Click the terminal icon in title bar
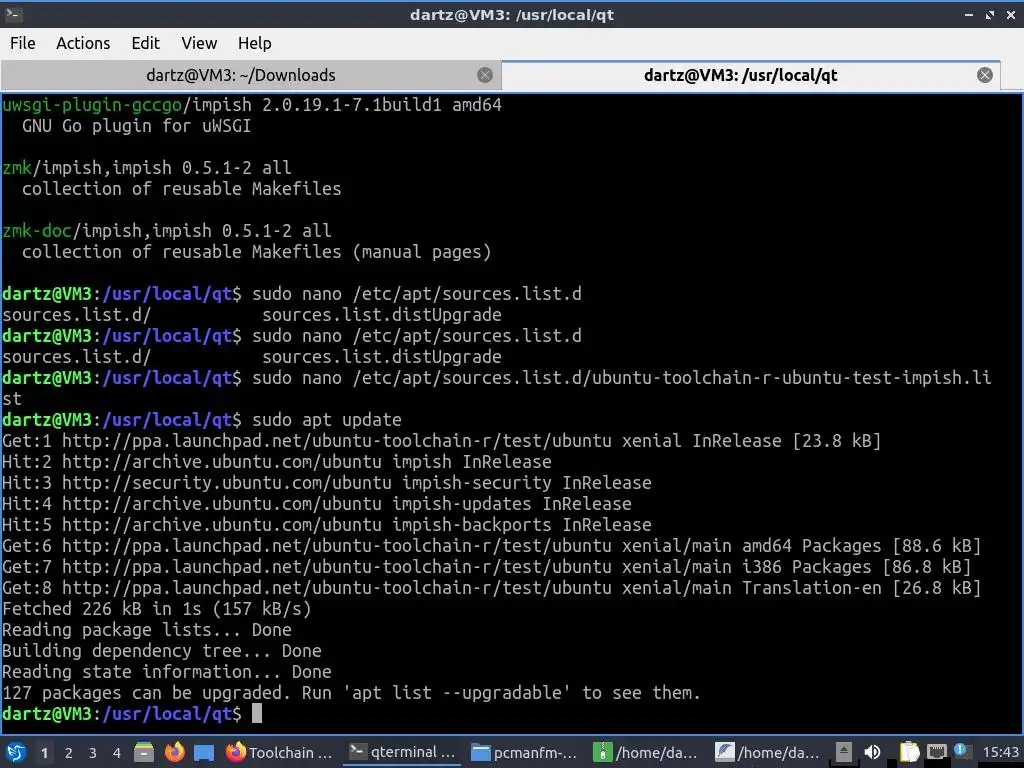 tap(14, 14)
